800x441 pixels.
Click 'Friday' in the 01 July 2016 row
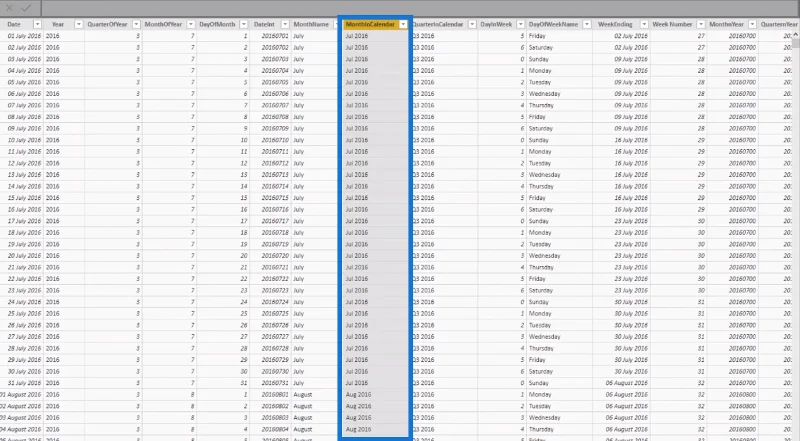coord(537,36)
